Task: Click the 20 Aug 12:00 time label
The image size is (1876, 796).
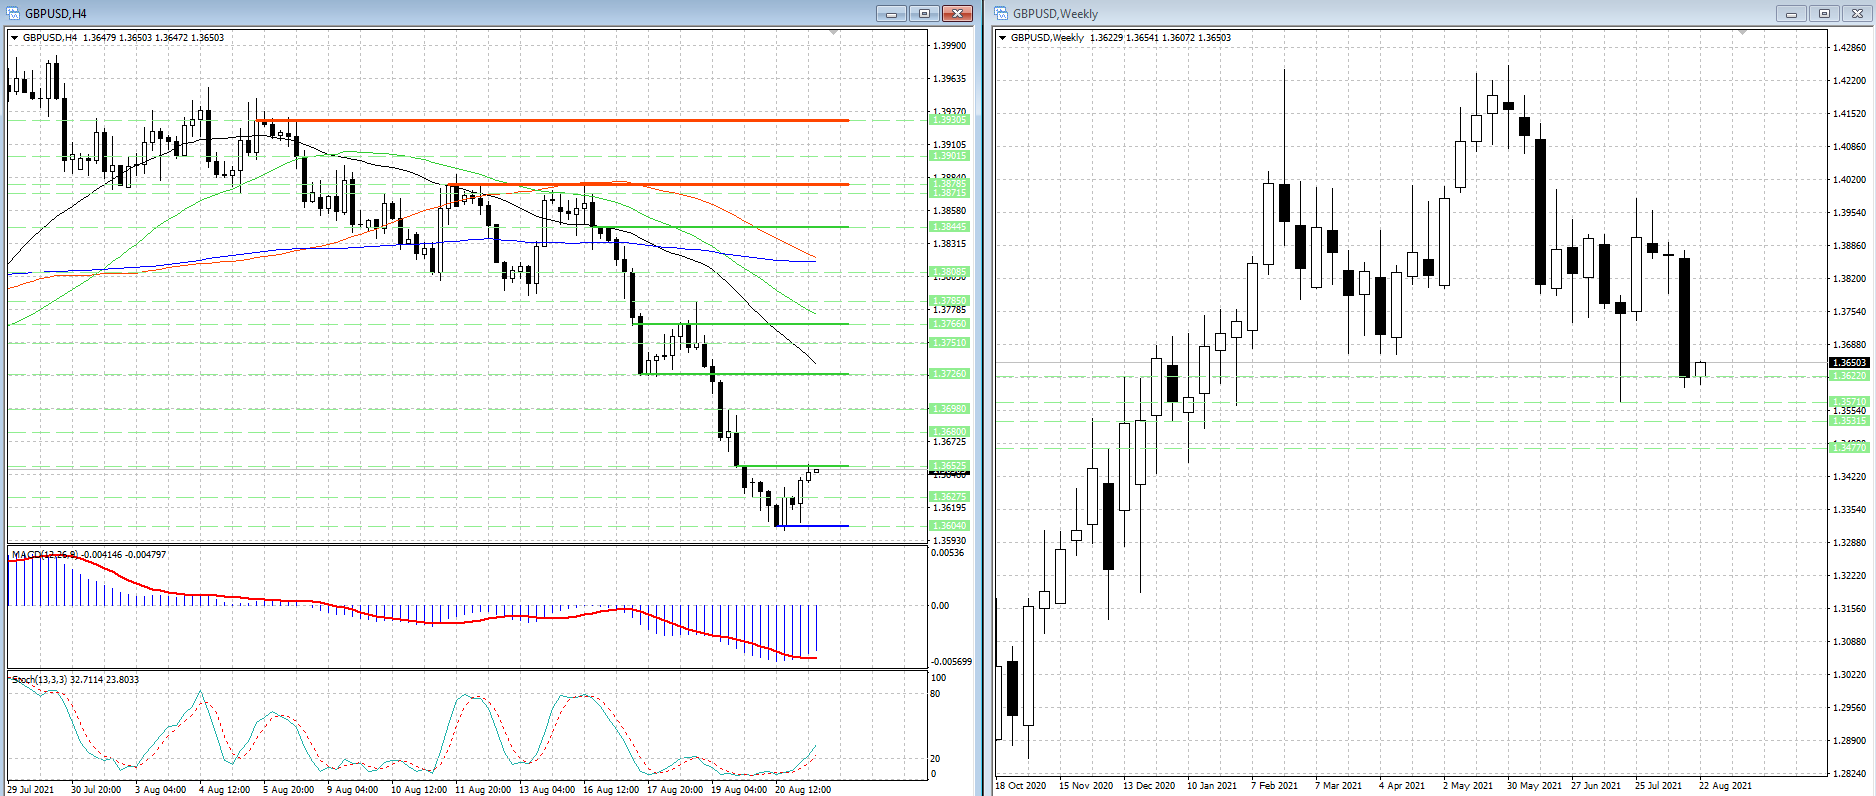Action: [x=803, y=789]
